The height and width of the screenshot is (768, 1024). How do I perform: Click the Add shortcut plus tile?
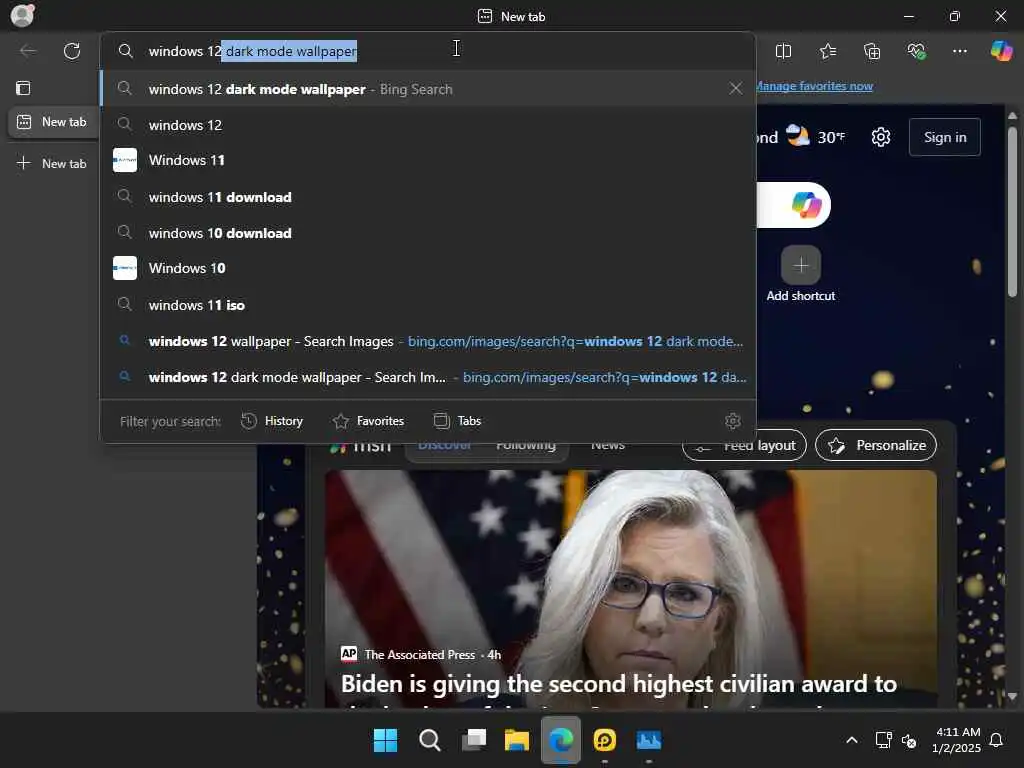coord(801,265)
